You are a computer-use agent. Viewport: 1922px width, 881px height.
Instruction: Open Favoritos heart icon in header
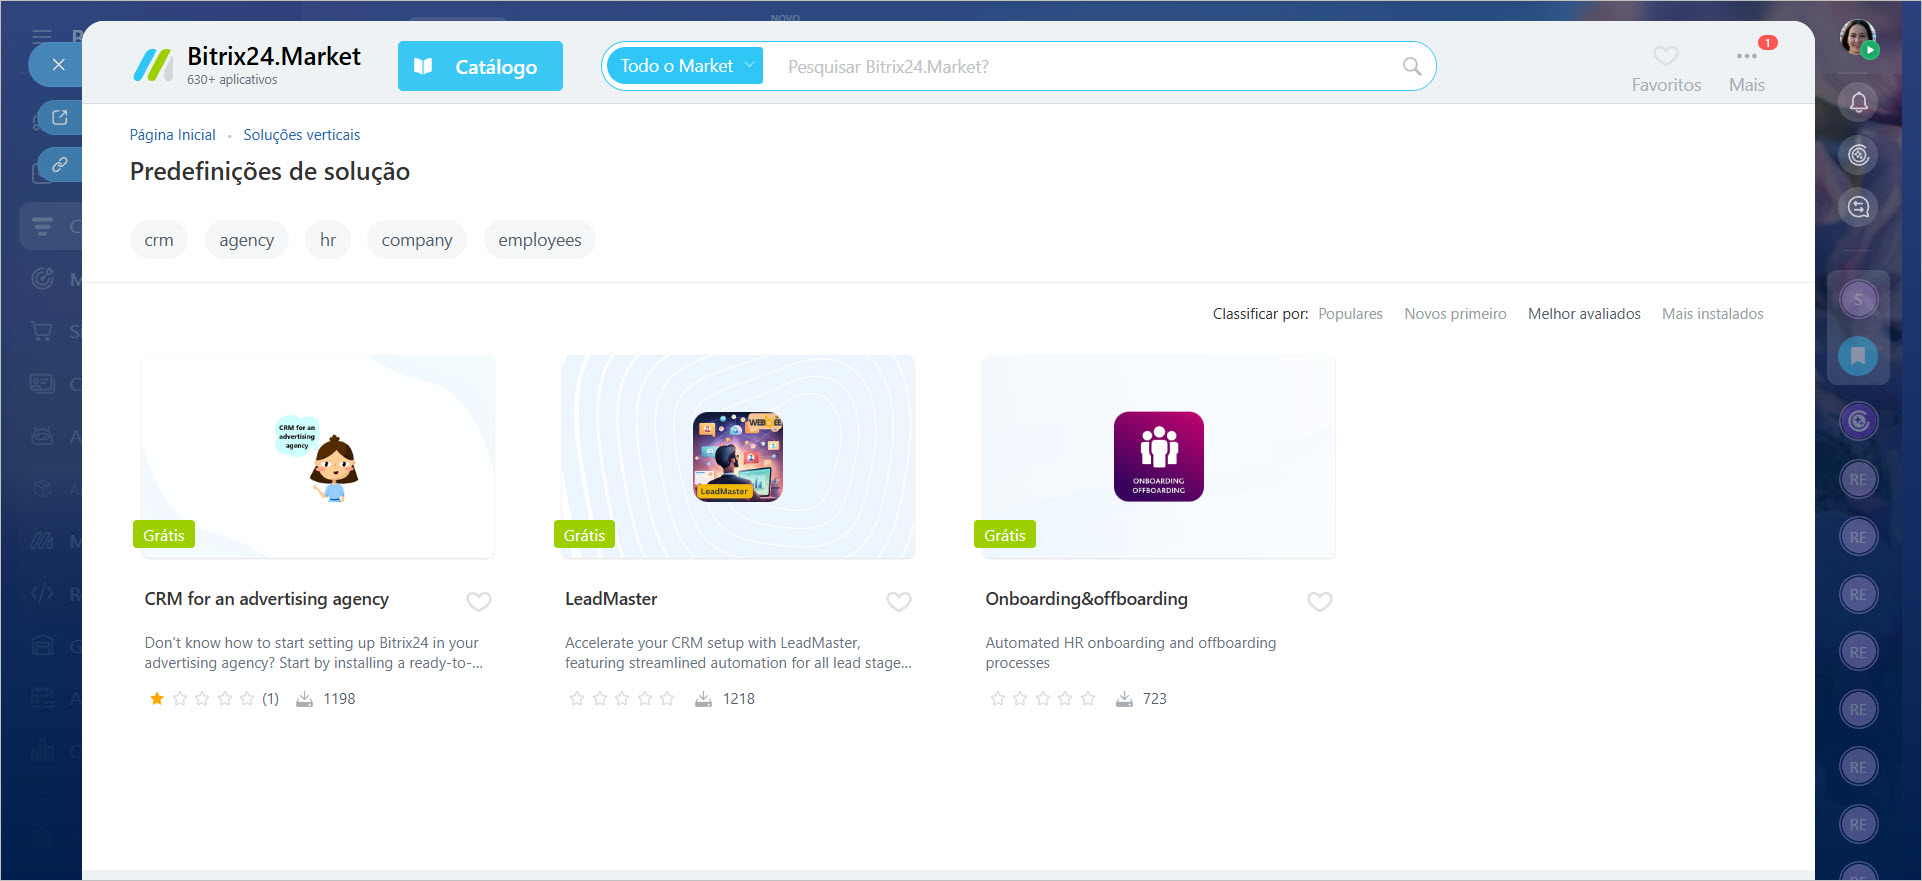click(1665, 57)
